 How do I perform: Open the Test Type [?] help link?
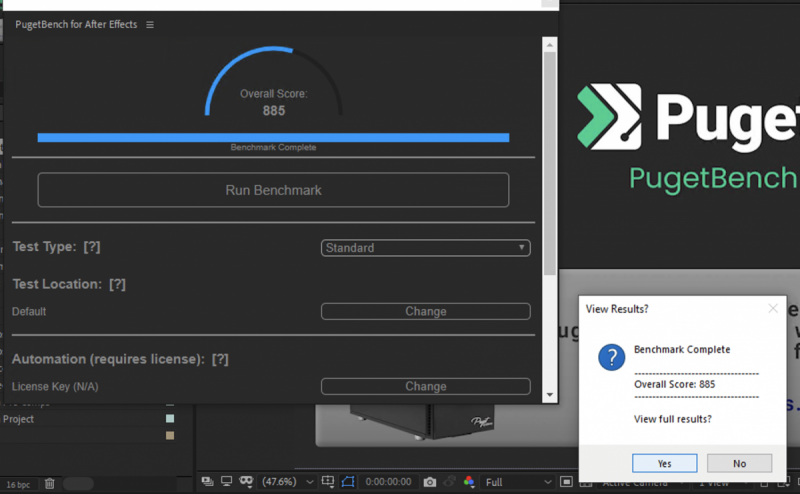(x=92, y=247)
